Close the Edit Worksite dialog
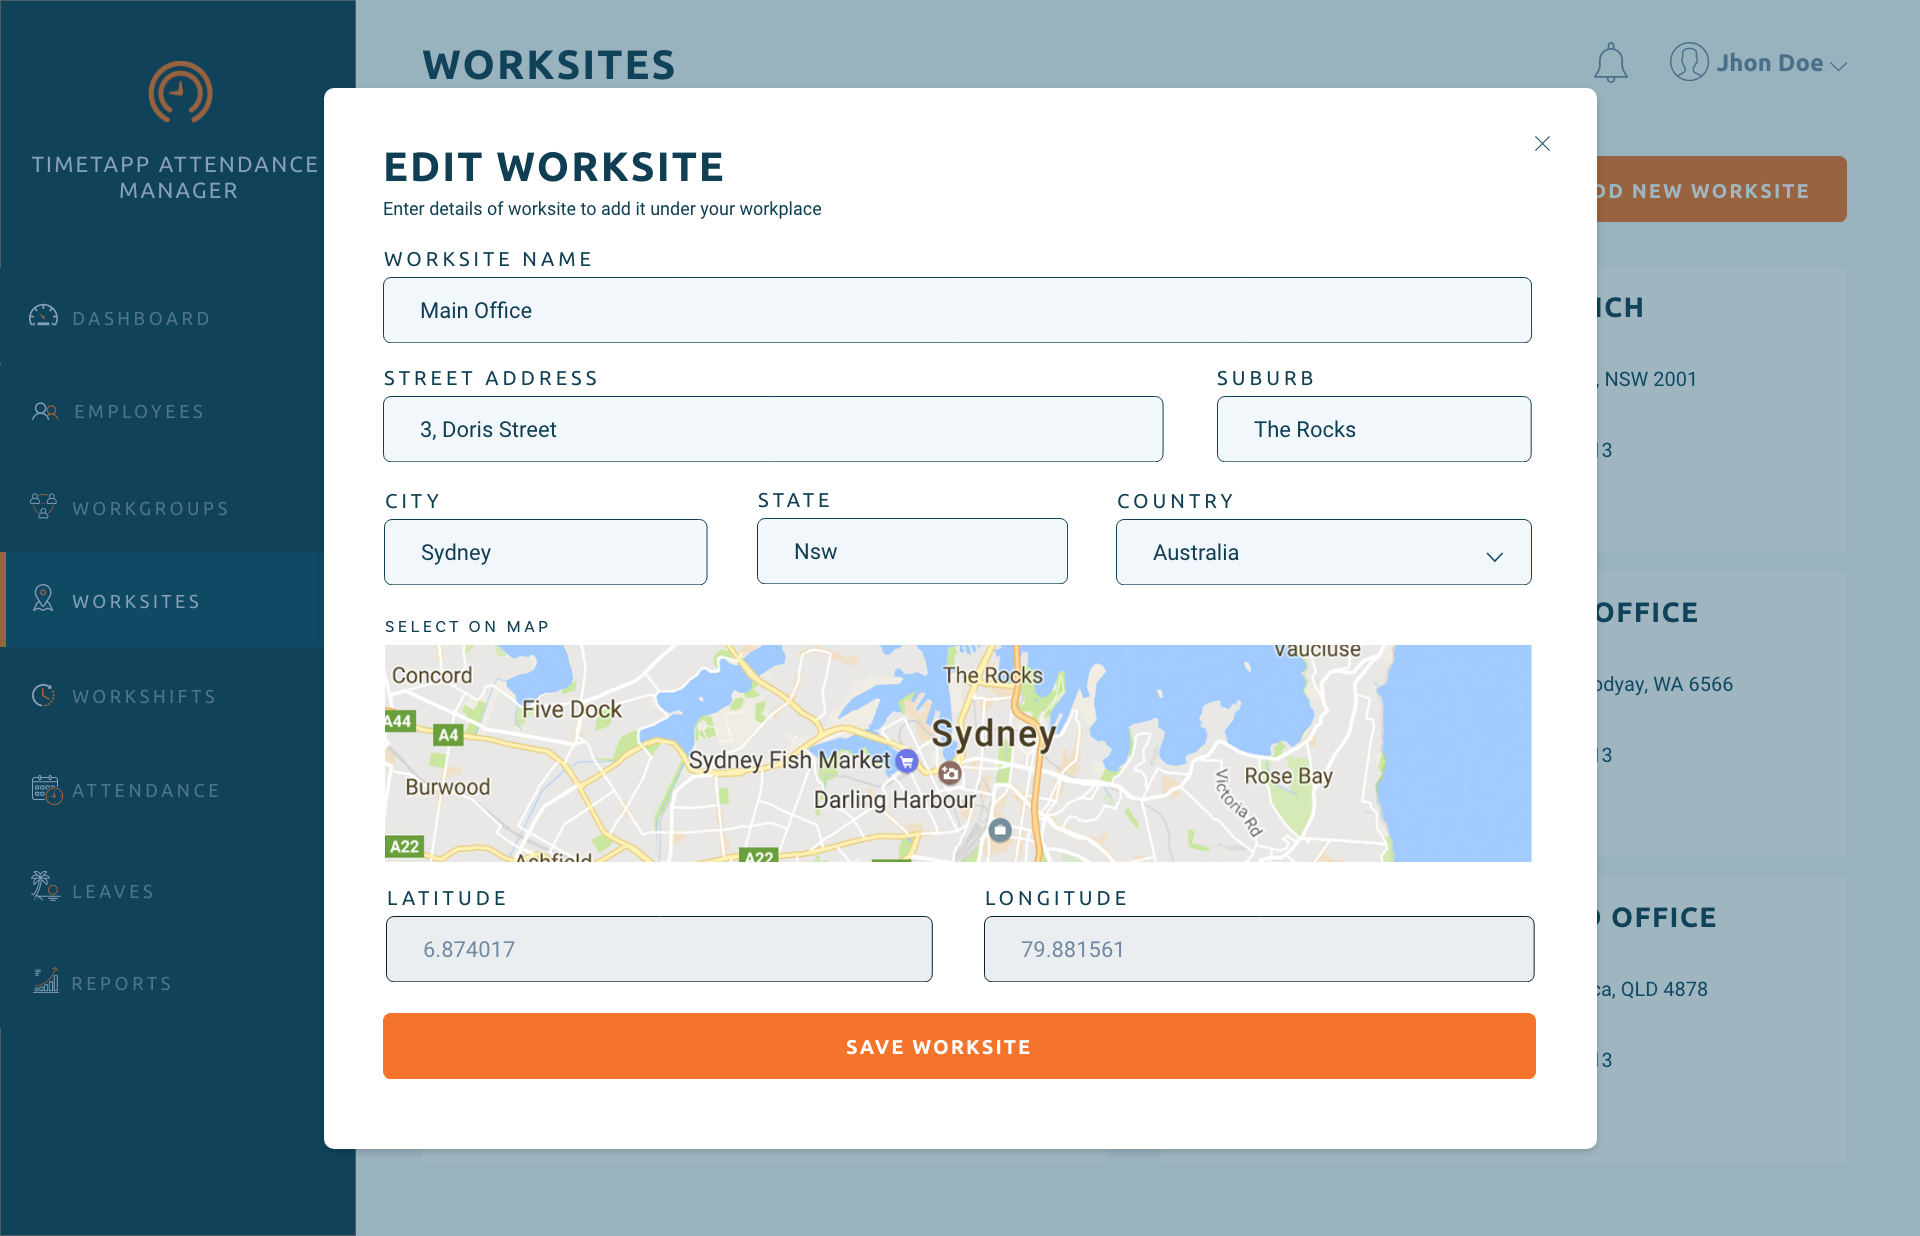 click(1542, 144)
